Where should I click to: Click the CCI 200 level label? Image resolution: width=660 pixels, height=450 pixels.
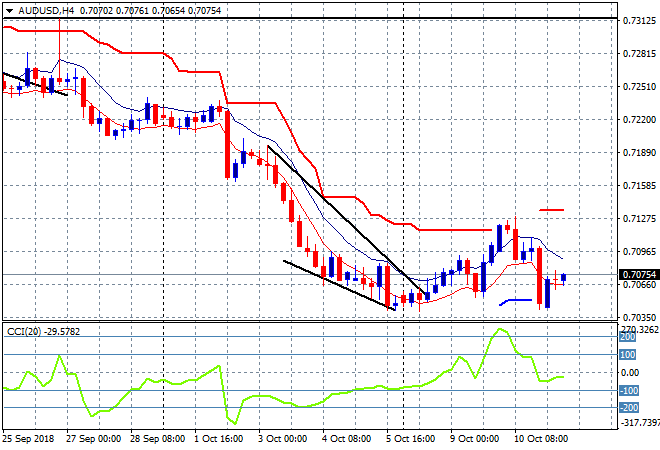pyautogui.click(x=628, y=337)
